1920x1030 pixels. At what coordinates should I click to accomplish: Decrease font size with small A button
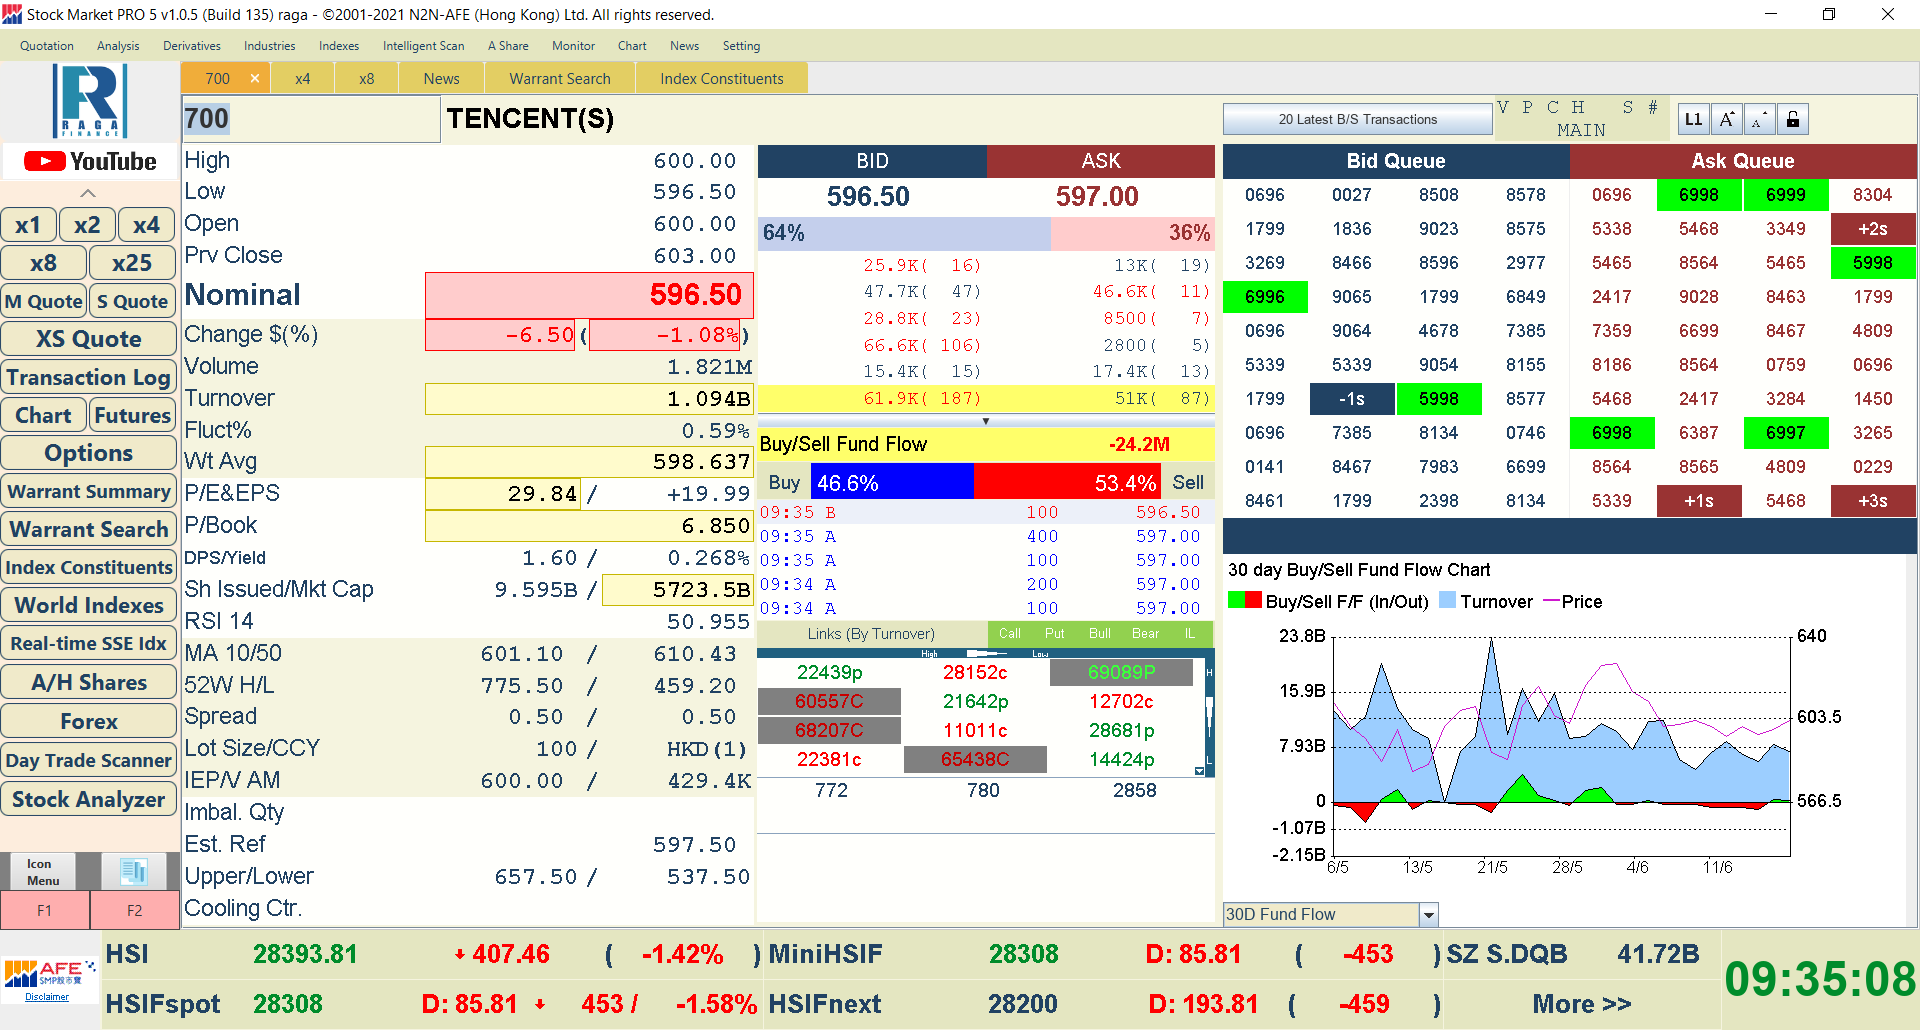[1759, 119]
